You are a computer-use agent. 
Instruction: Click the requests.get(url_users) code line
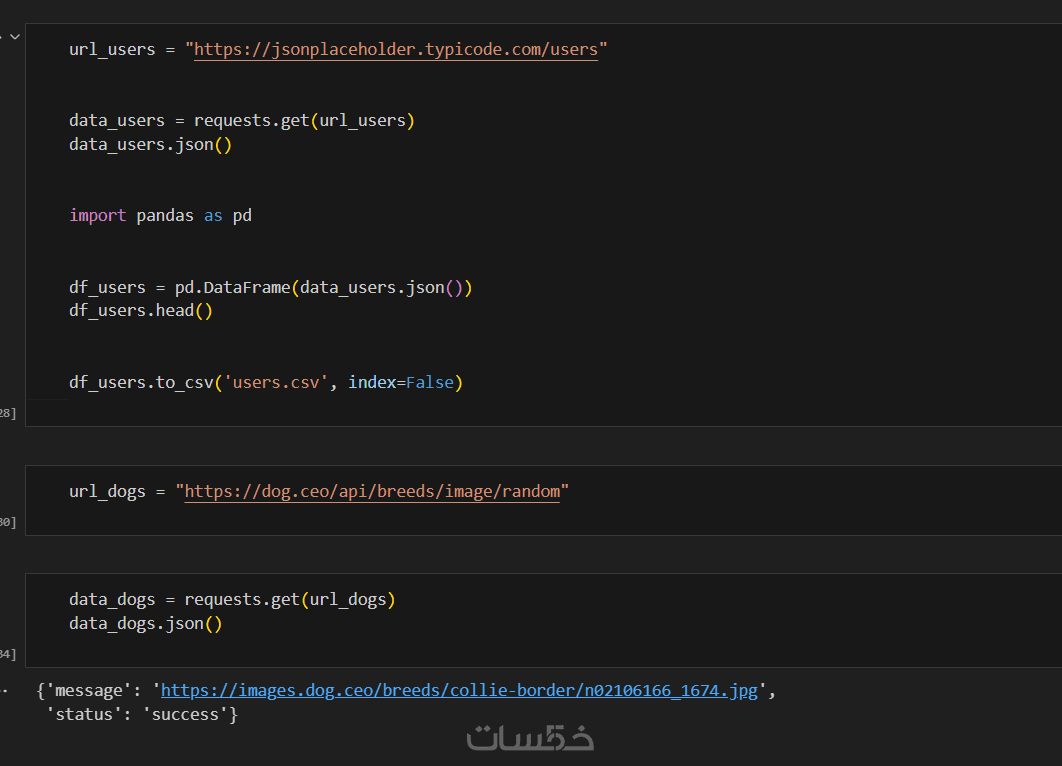pyautogui.click(x=241, y=120)
